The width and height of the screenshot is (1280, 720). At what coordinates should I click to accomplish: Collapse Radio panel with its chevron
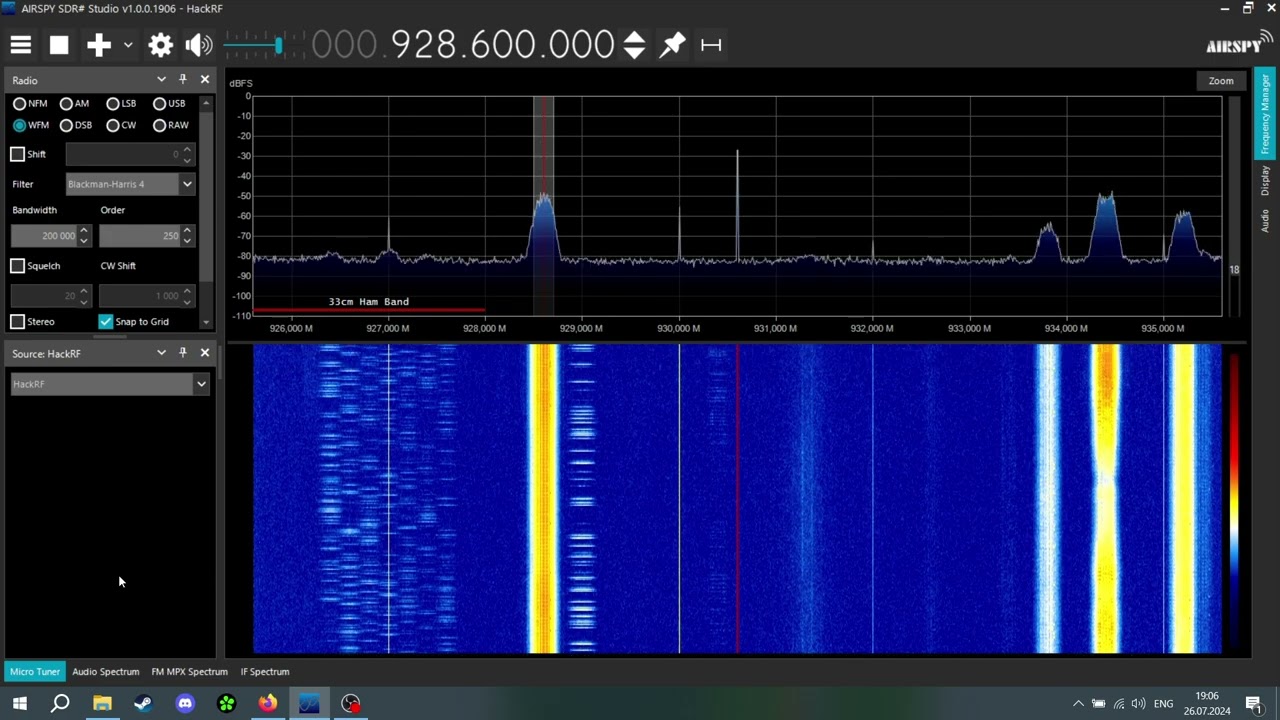click(161, 80)
